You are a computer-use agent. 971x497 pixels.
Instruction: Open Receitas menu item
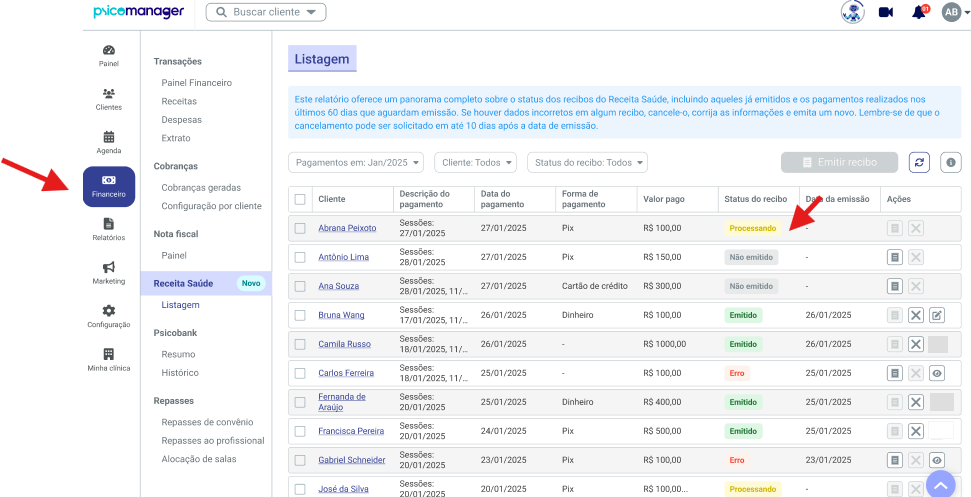pos(179,101)
